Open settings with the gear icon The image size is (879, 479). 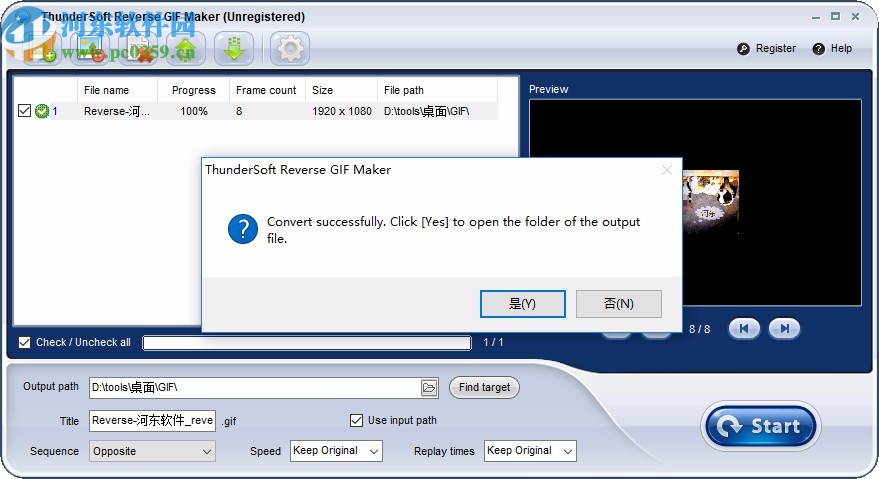point(290,48)
